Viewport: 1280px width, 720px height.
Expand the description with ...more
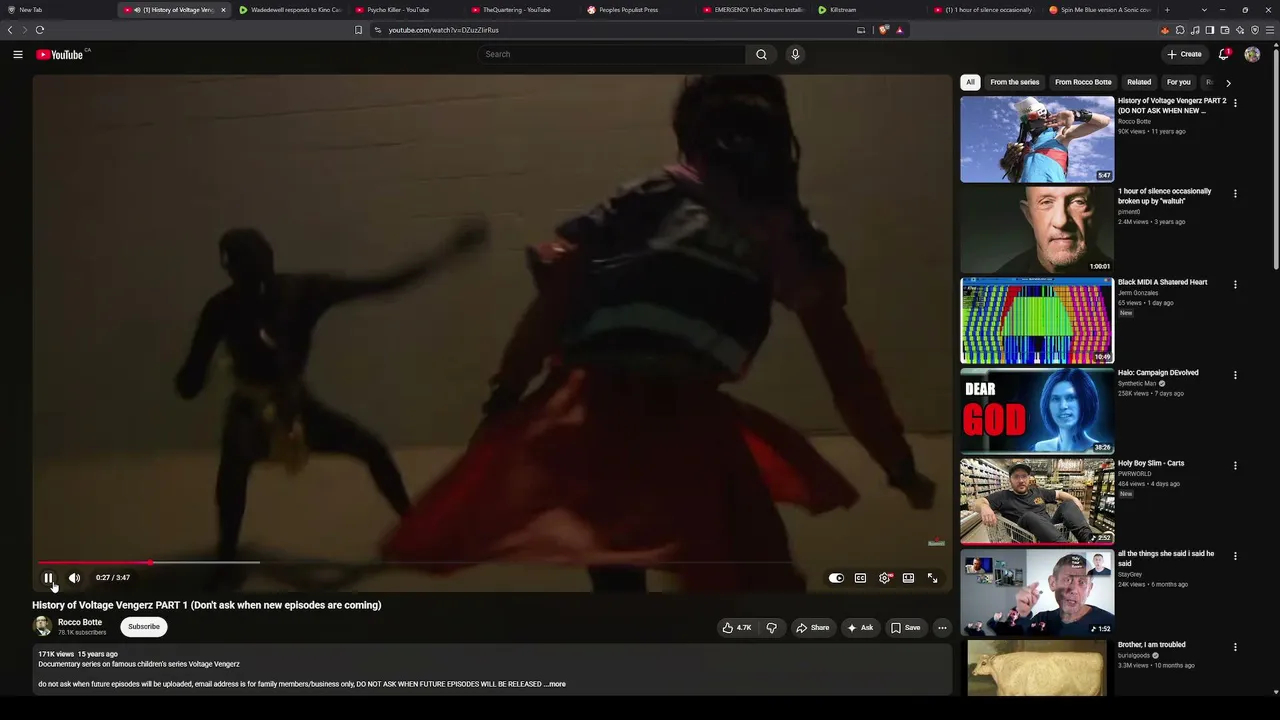tap(556, 684)
